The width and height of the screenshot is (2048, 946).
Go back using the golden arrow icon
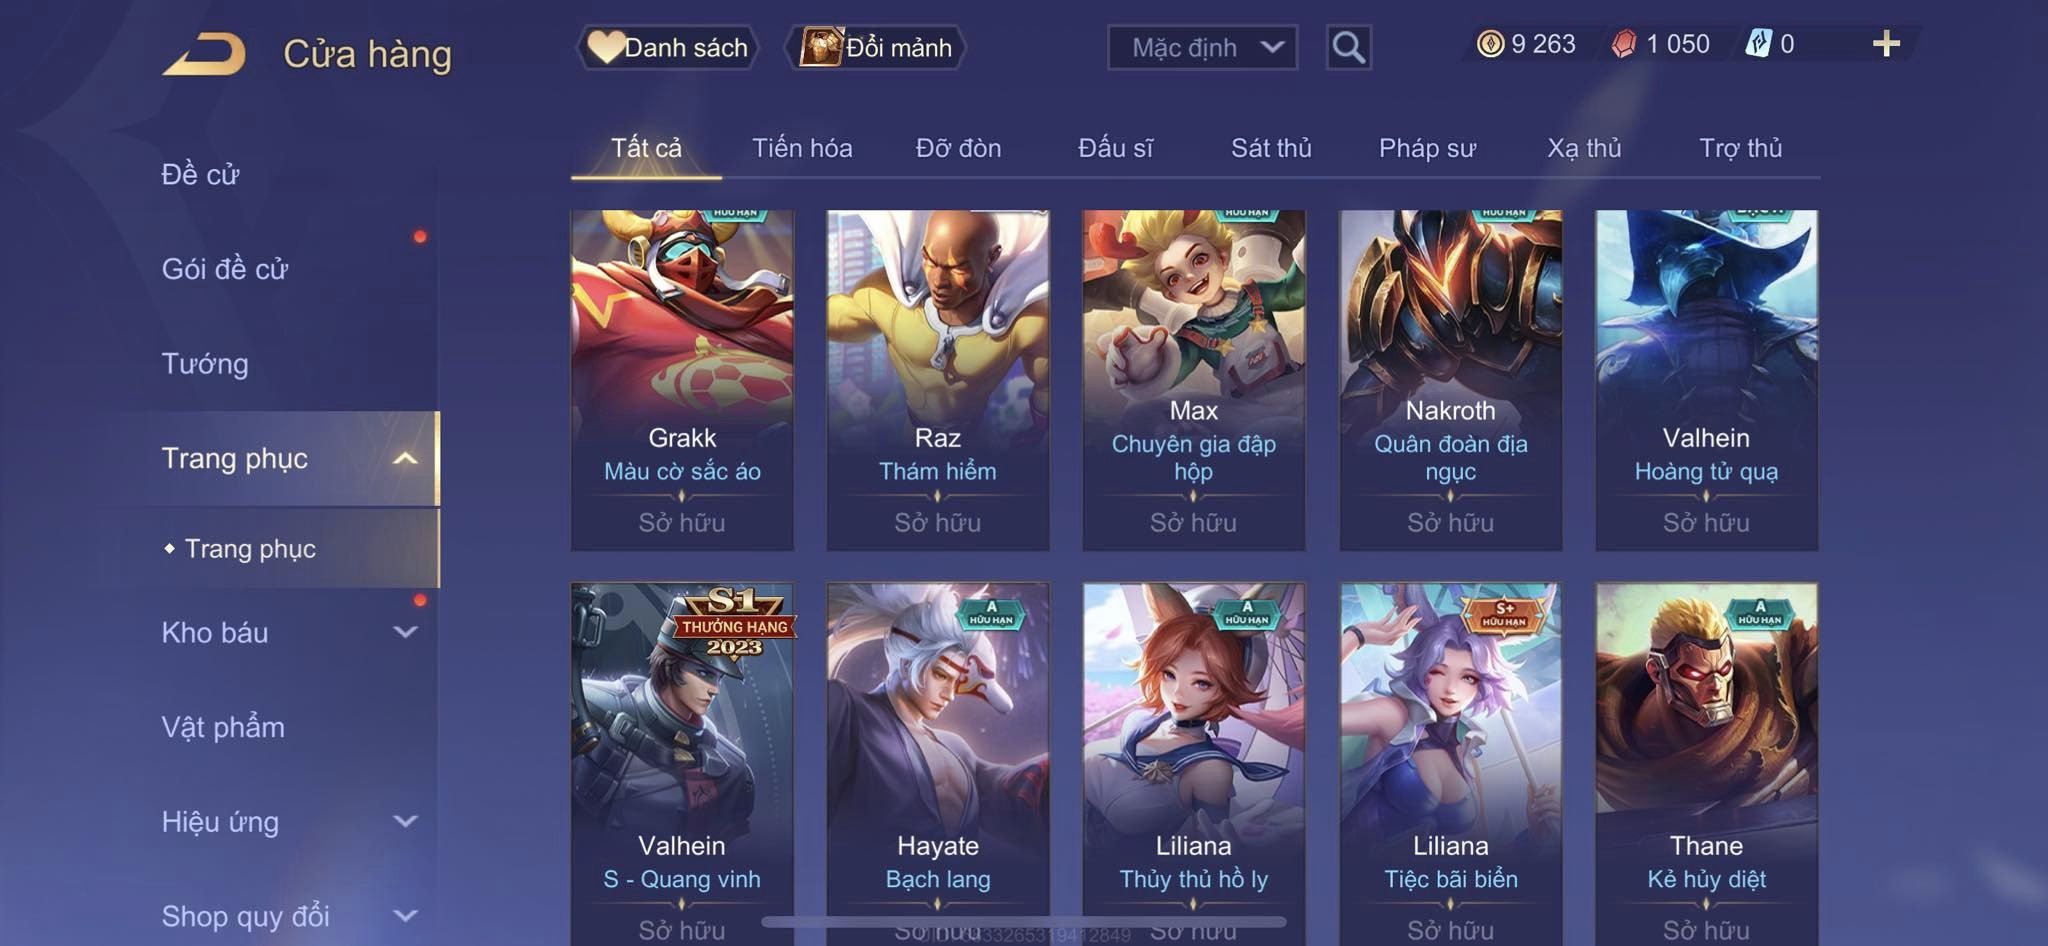point(205,54)
